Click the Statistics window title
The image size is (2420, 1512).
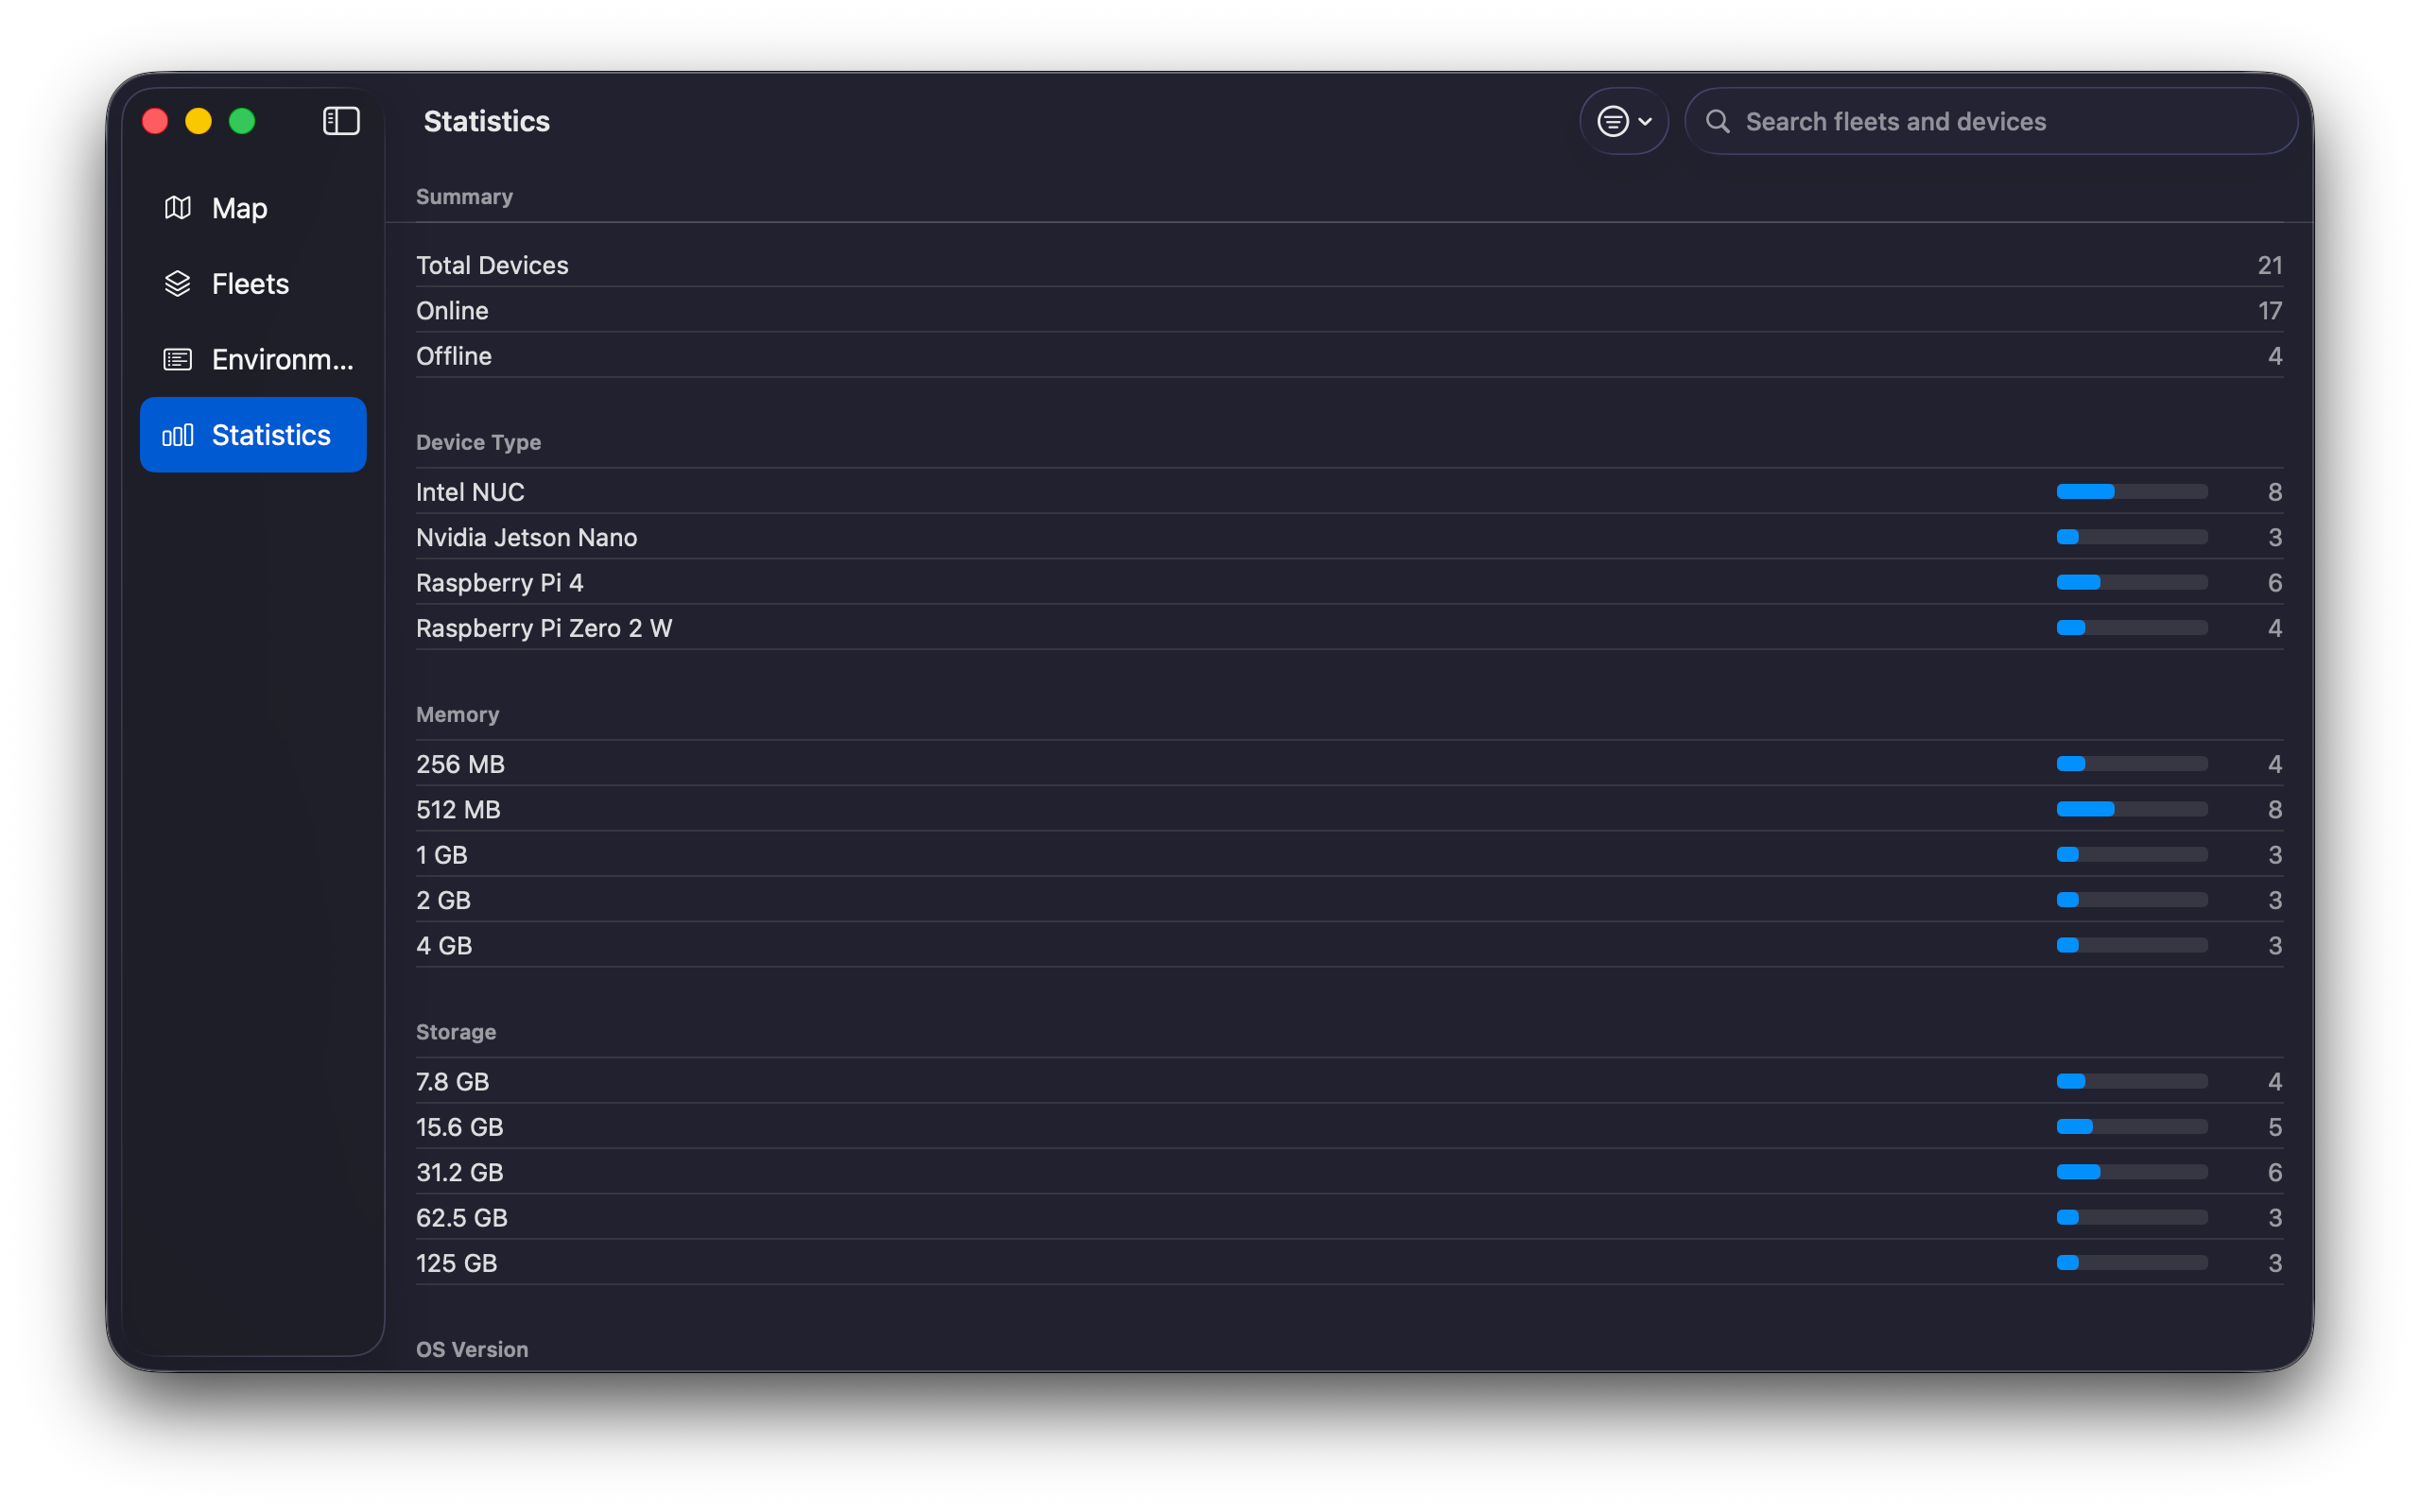tap(486, 121)
